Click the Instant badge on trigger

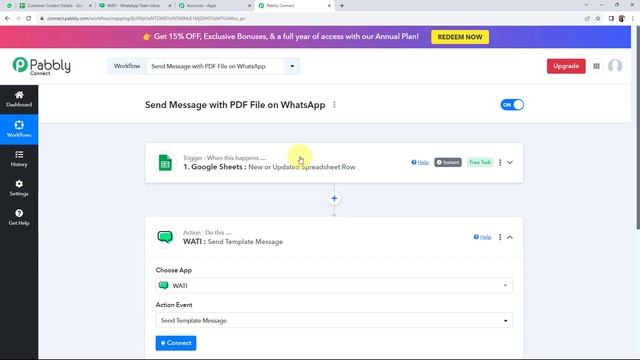point(448,162)
